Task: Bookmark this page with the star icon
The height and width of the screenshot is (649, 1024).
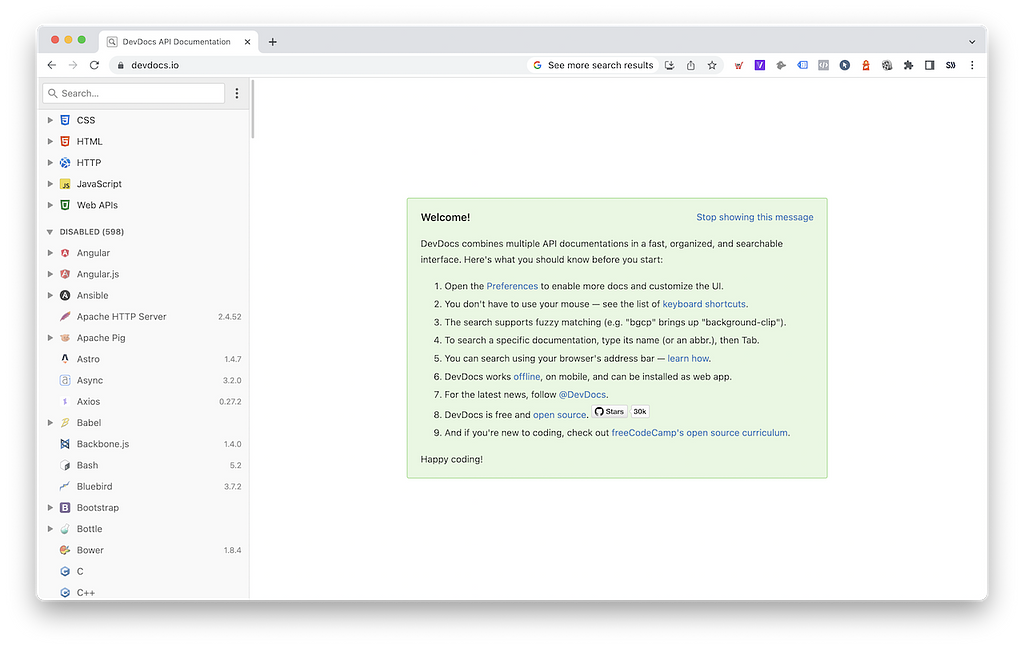Action: click(x=712, y=65)
